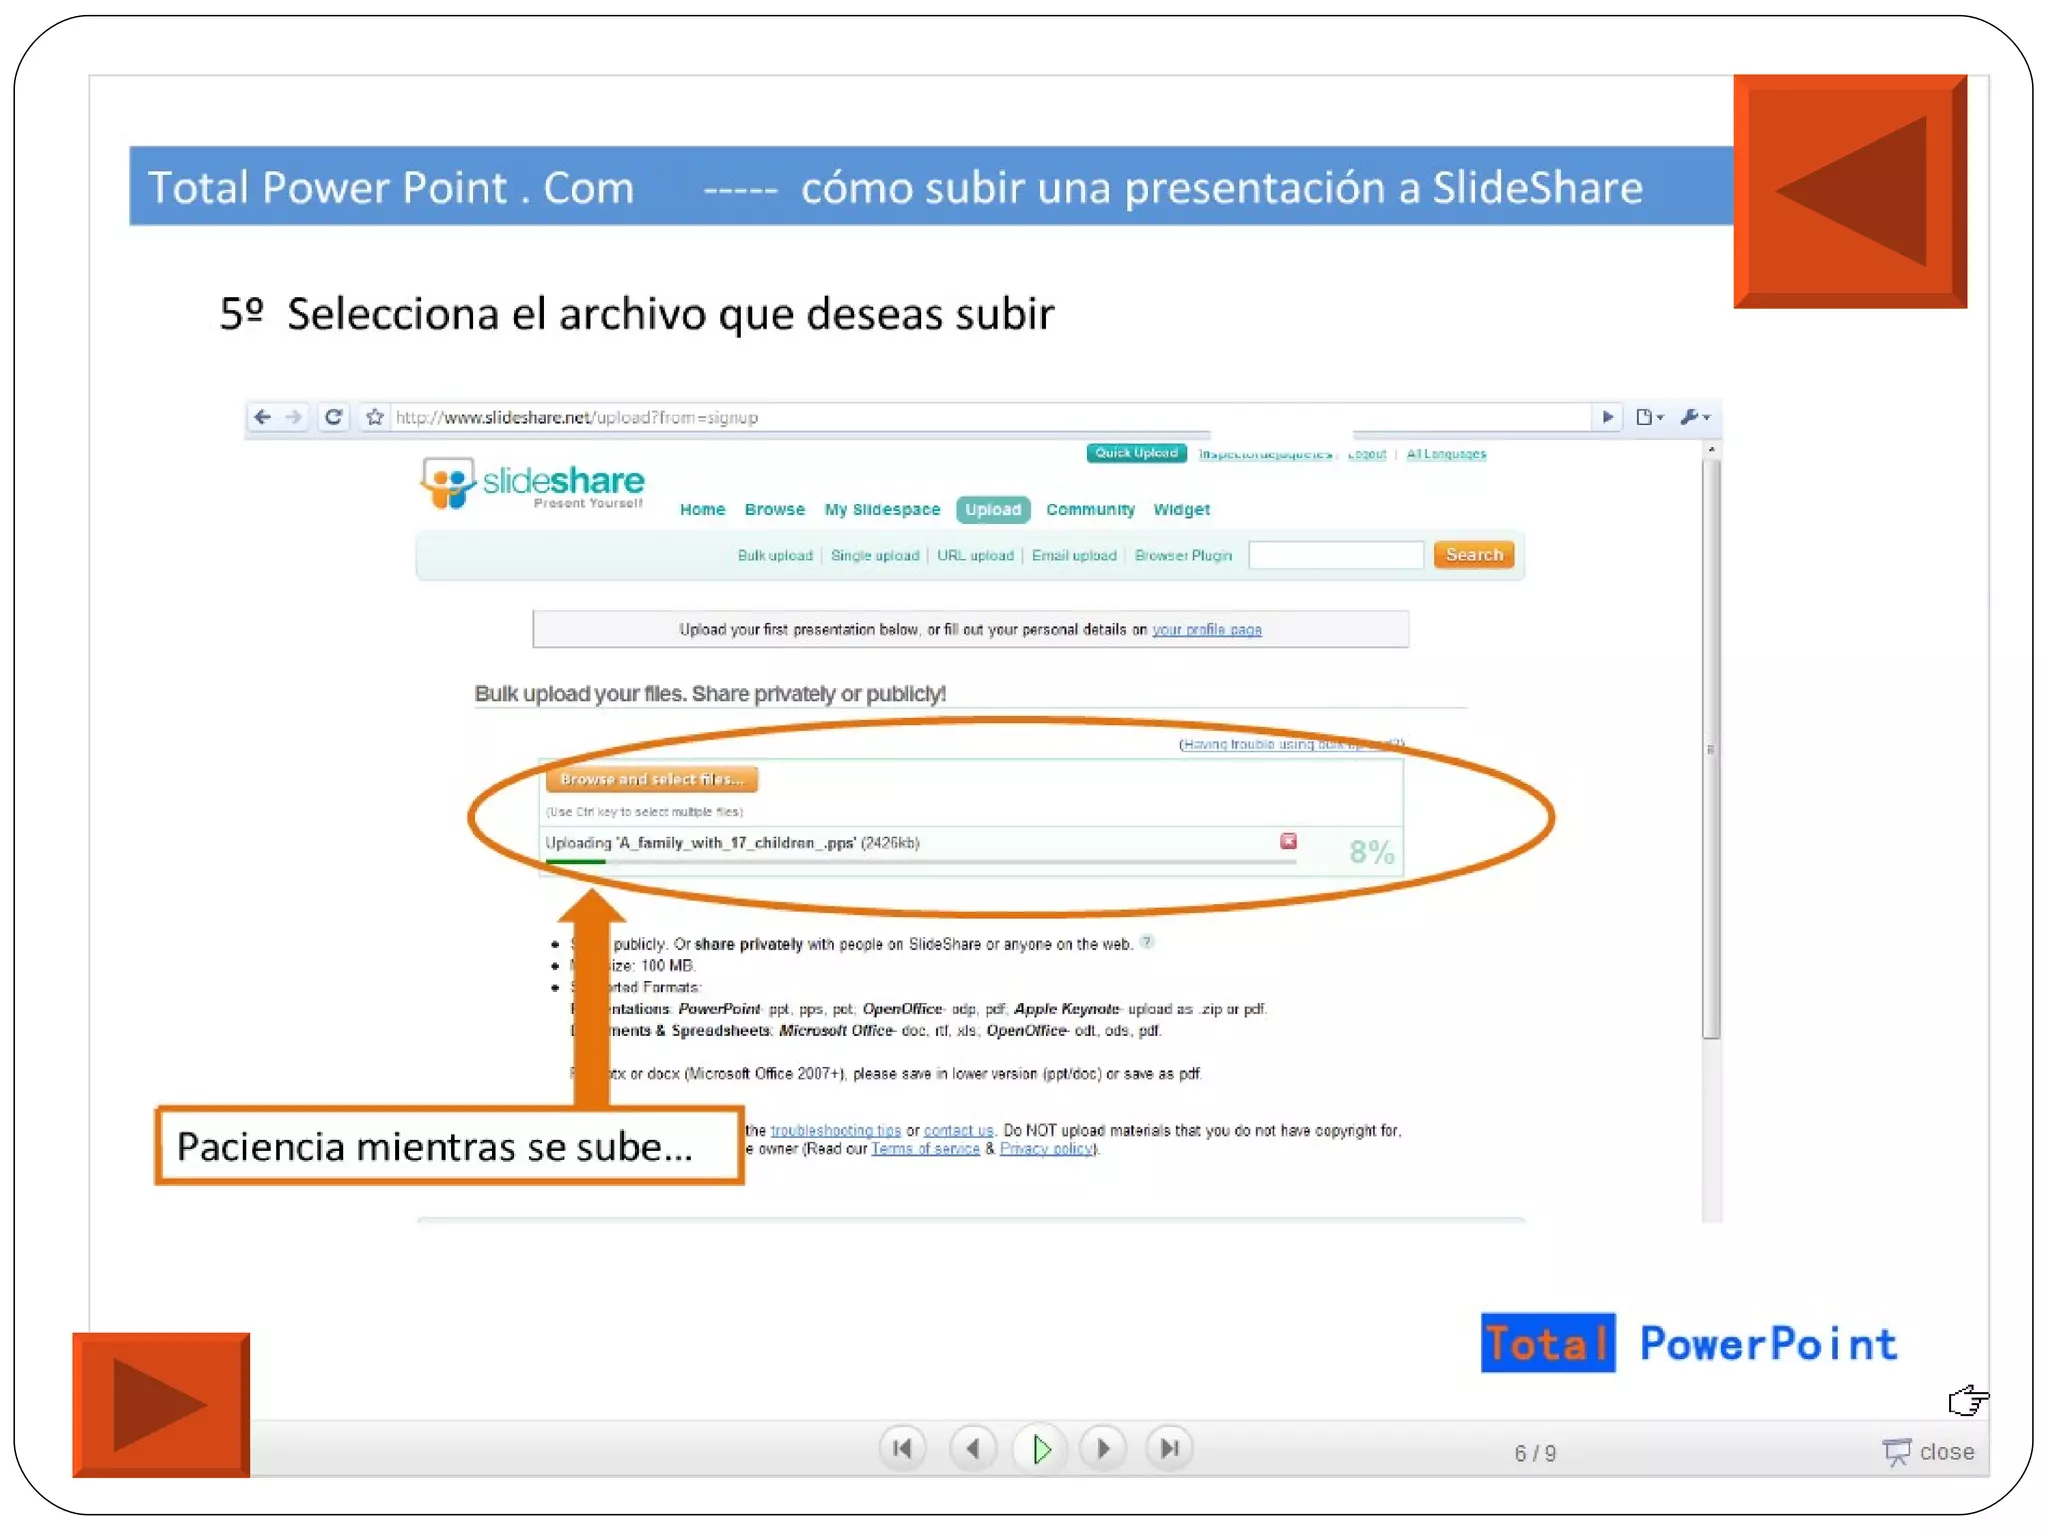The width and height of the screenshot is (2048, 1536).
Task: Click Browse and select files button
Action: 651,779
